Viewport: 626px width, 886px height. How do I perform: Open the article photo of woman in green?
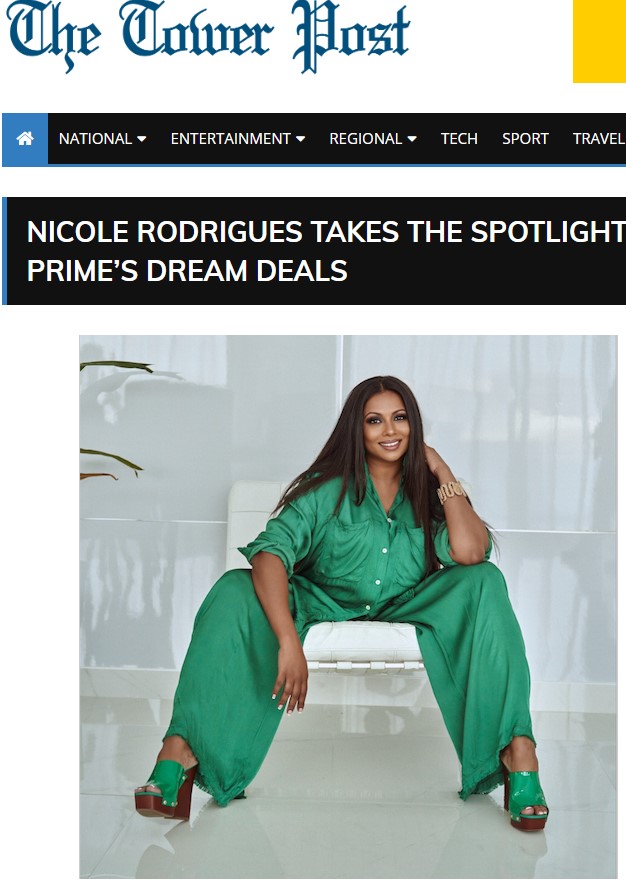(x=348, y=607)
